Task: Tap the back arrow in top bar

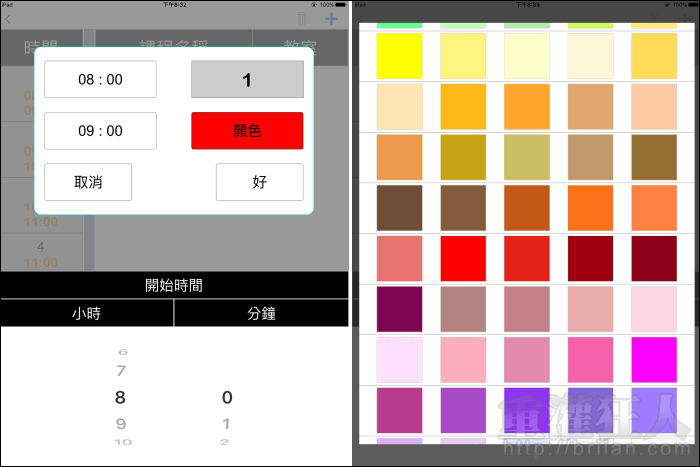Action: [9, 19]
